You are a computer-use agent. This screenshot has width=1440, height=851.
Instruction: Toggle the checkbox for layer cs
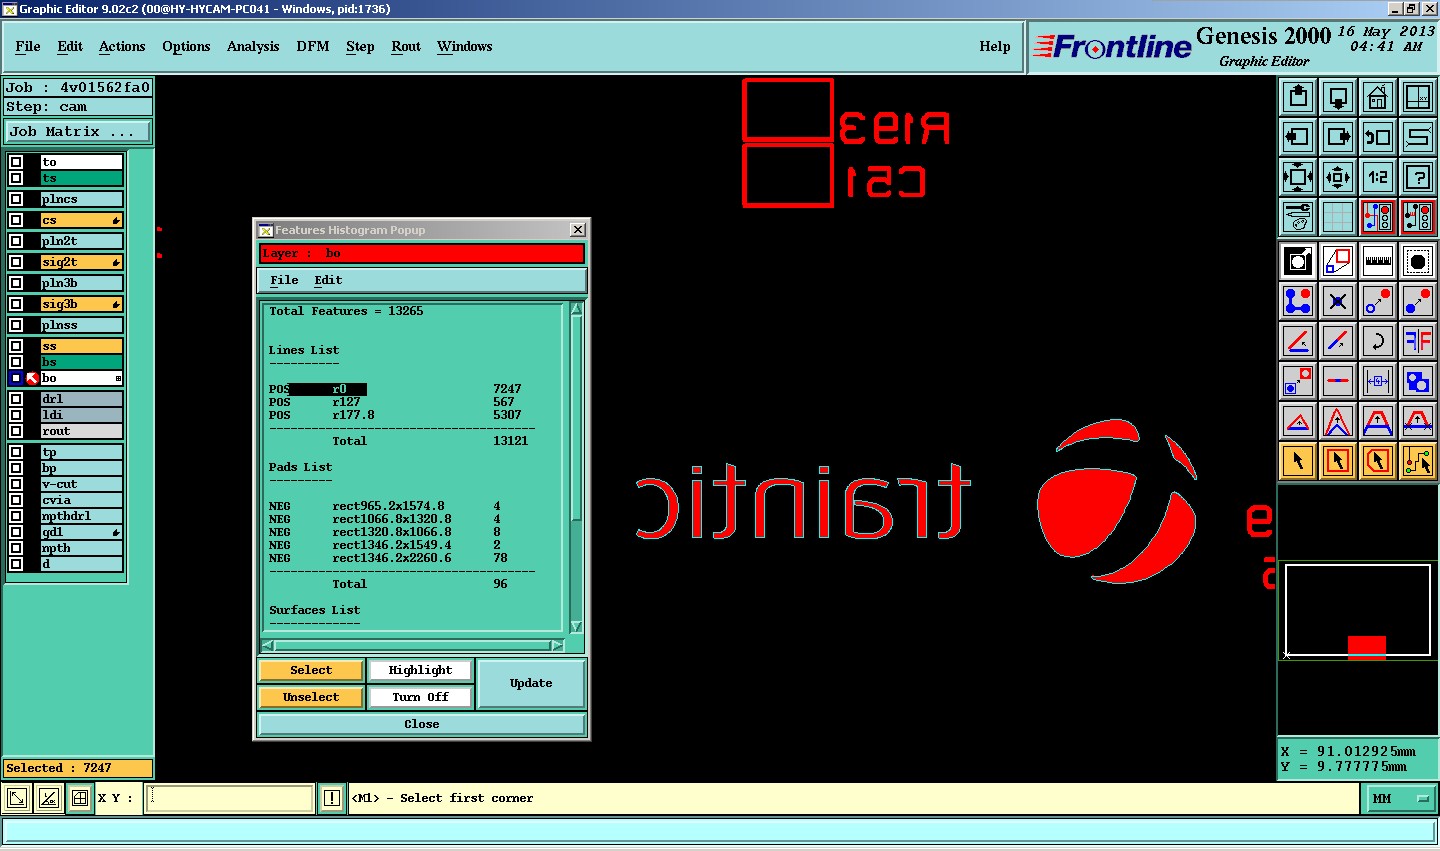[16, 220]
